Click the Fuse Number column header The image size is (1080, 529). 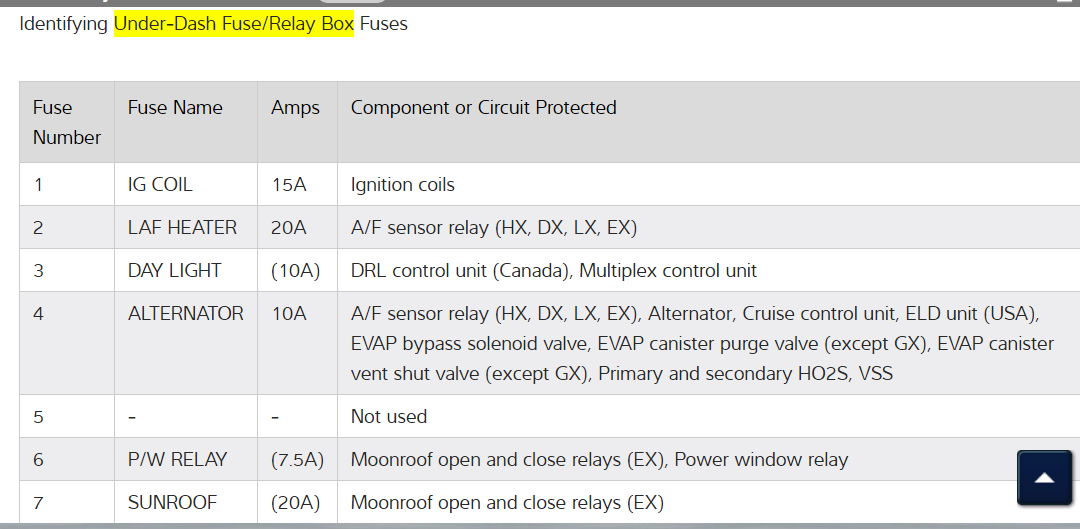click(x=66, y=122)
